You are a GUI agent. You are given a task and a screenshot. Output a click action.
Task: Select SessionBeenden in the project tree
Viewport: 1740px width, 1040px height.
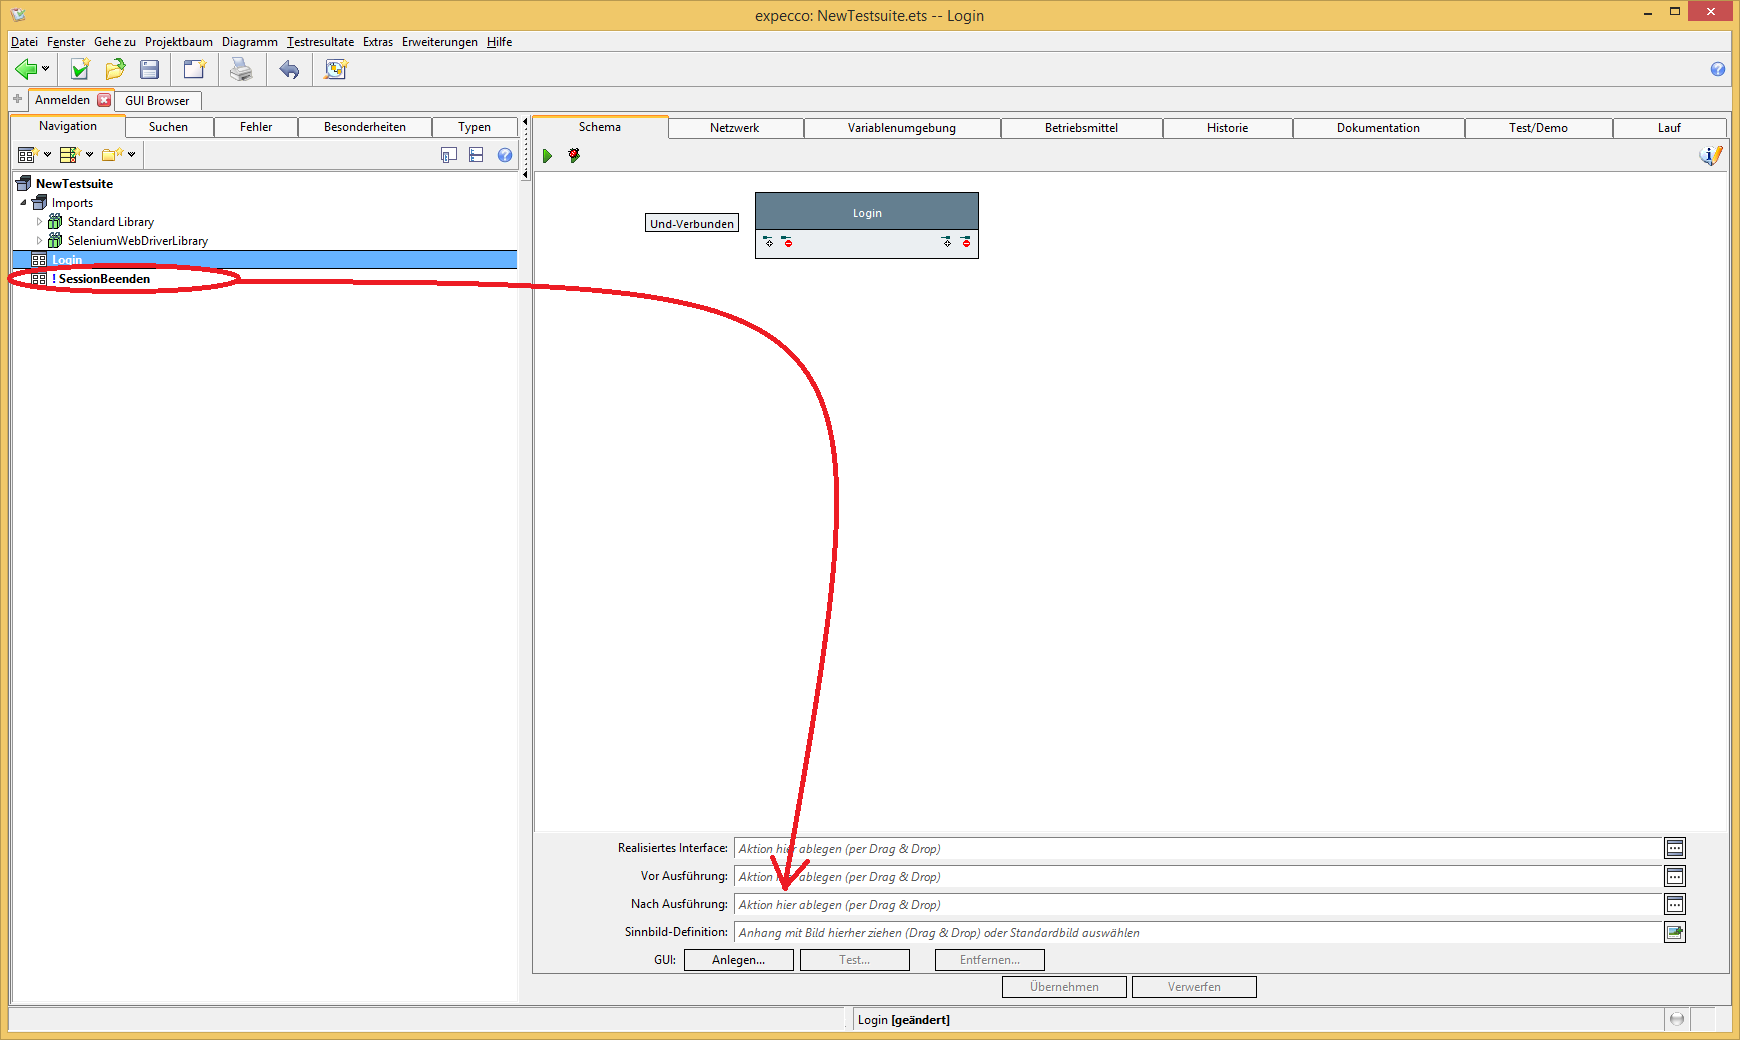tap(104, 279)
